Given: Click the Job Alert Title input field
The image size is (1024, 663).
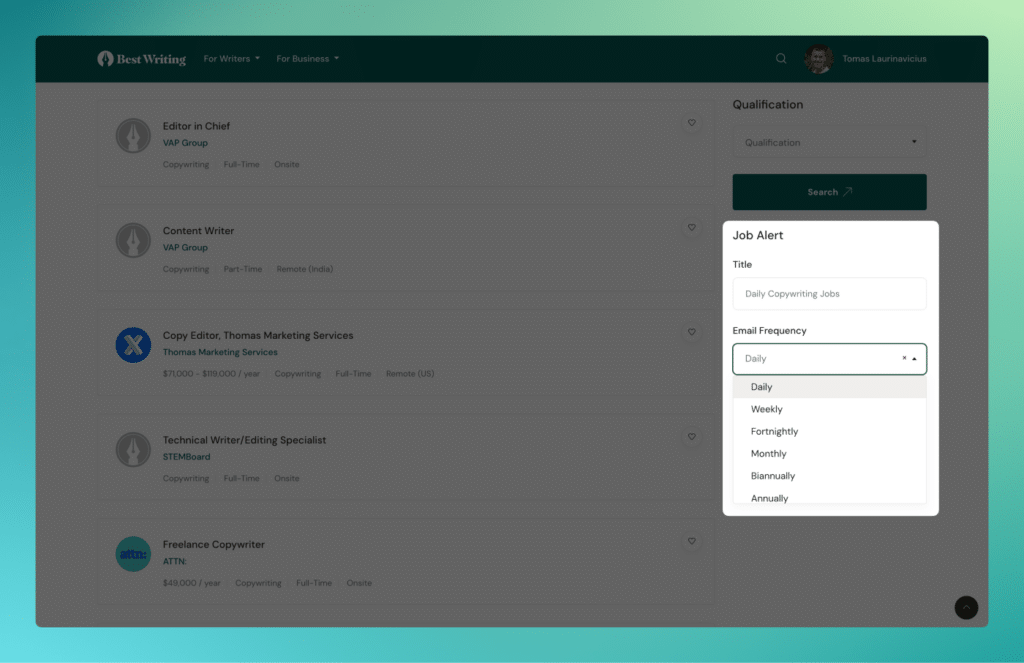Looking at the screenshot, I should tap(829, 294).
